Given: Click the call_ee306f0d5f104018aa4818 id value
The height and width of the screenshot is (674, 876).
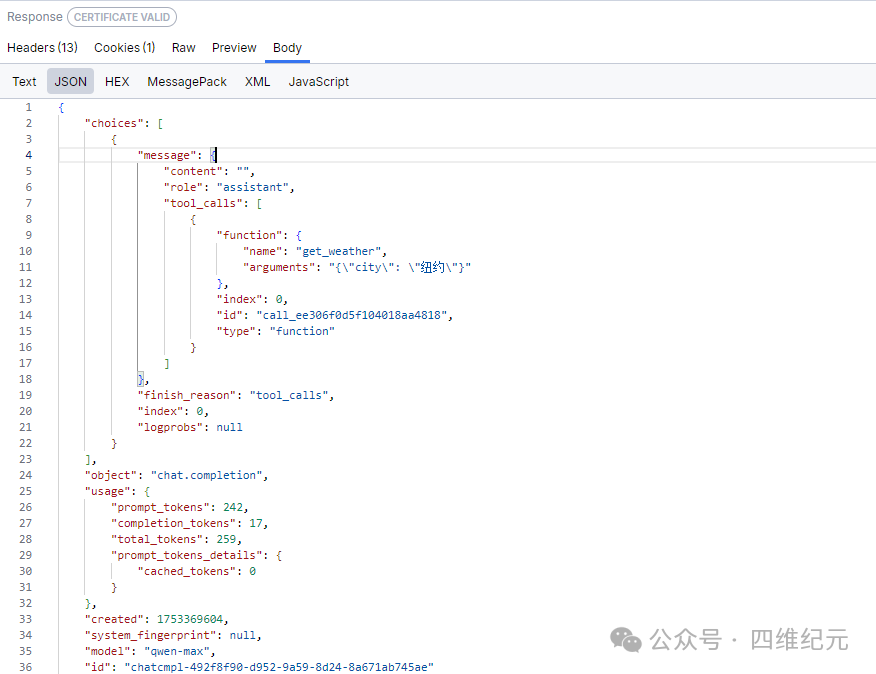Looking at the screenshot, I should click(351, 315).
